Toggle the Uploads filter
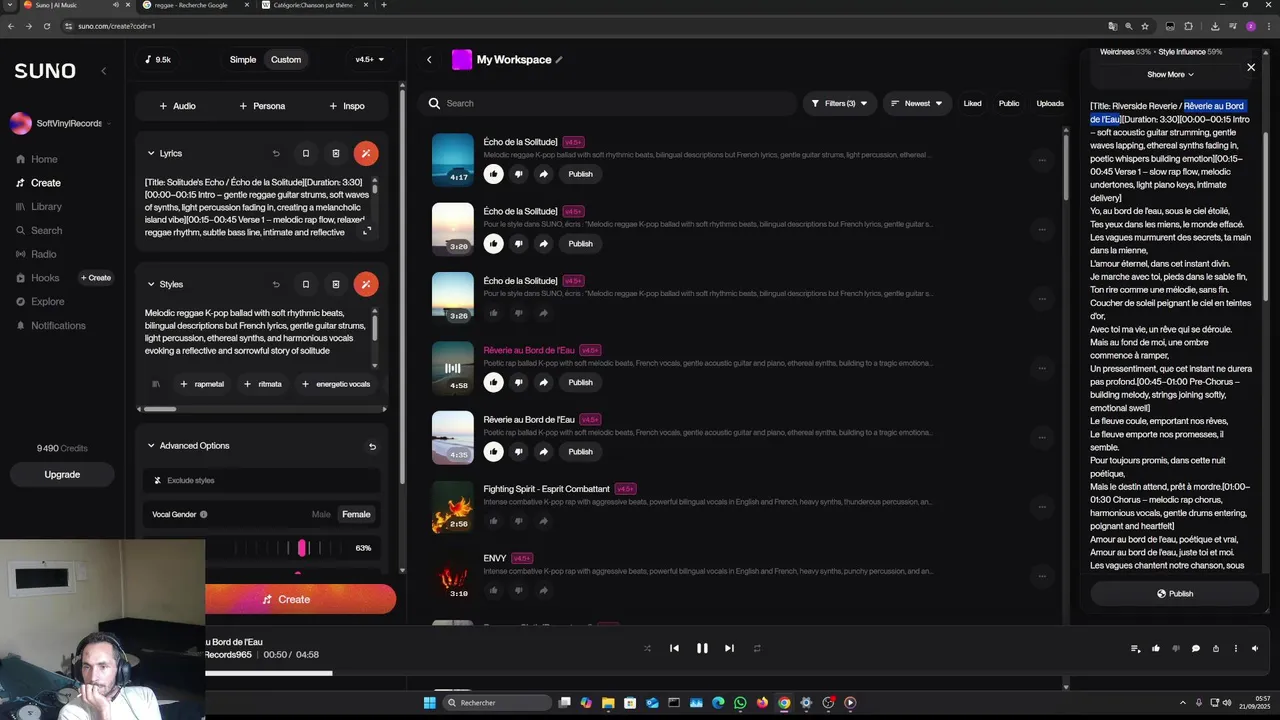 coord(1050,103)
